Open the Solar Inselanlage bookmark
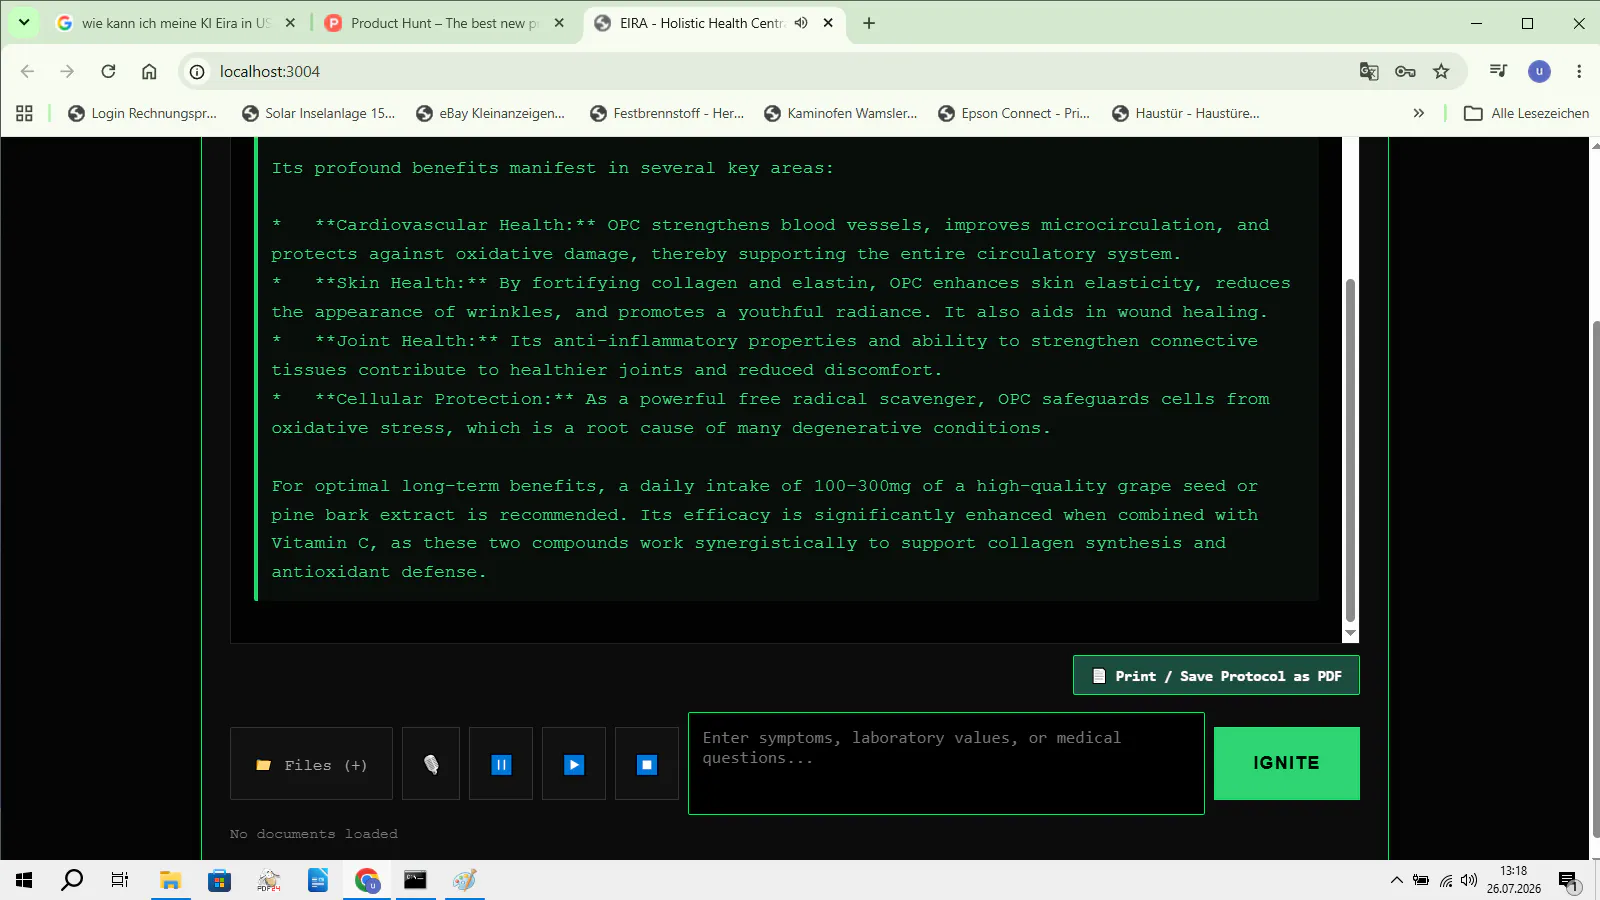Viewport: 1600px width, 900px height. point(318,113)
